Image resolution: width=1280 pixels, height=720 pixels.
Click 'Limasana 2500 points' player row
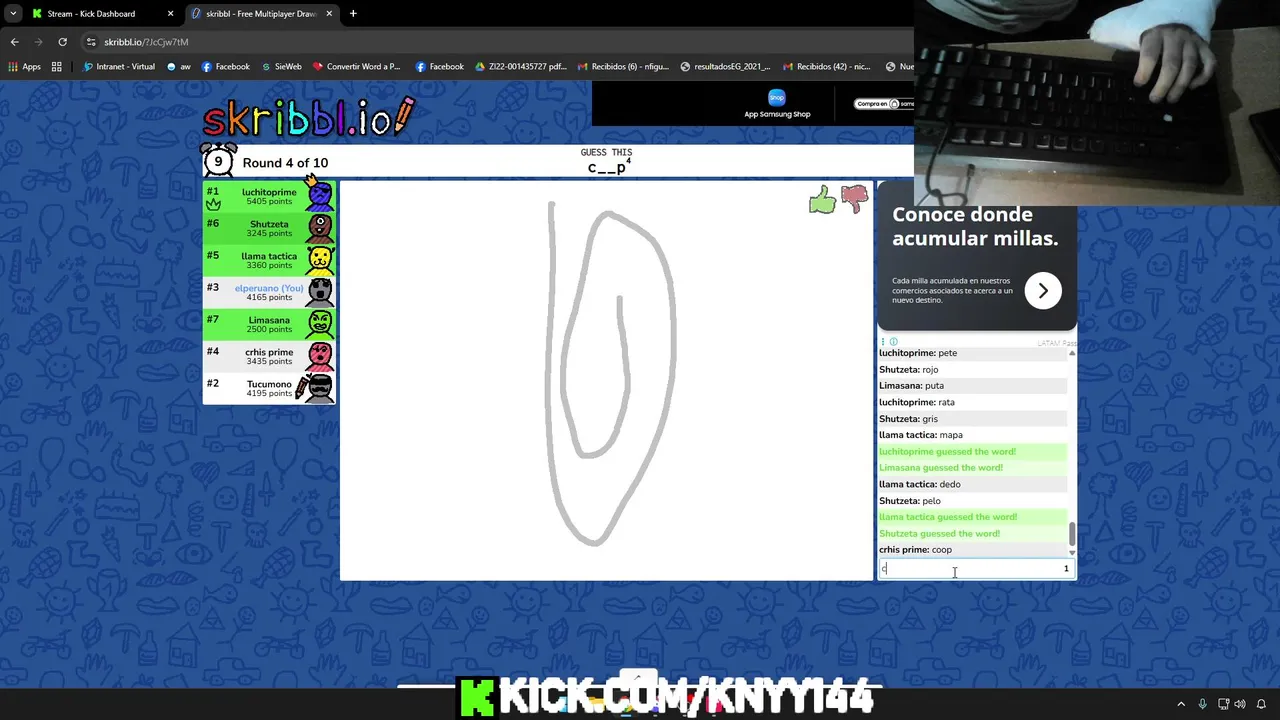pos(269,324)
